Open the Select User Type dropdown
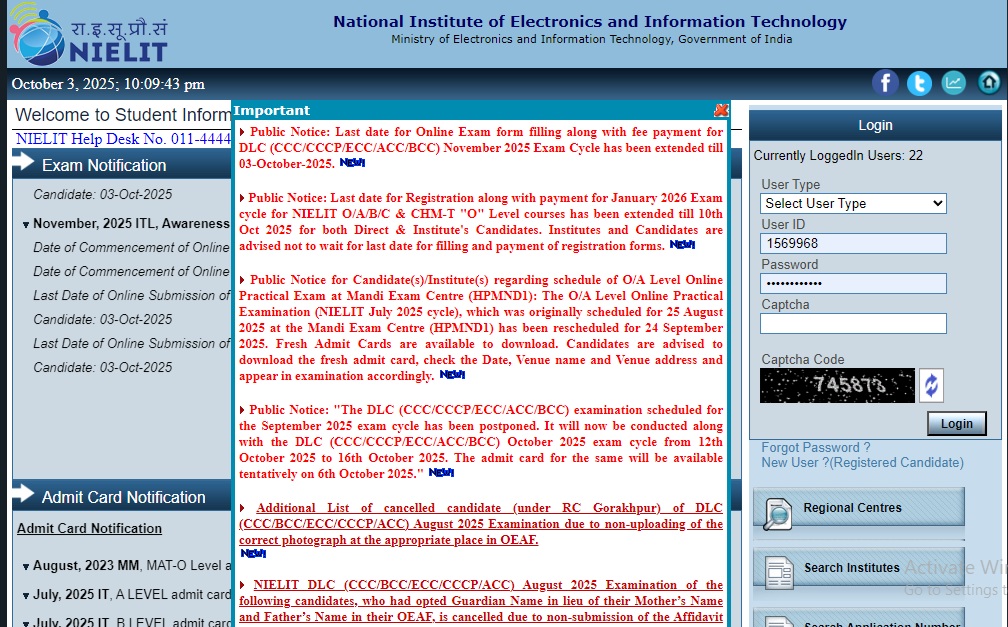Viewport: 1008px width, 627px height. click(853, 203)
